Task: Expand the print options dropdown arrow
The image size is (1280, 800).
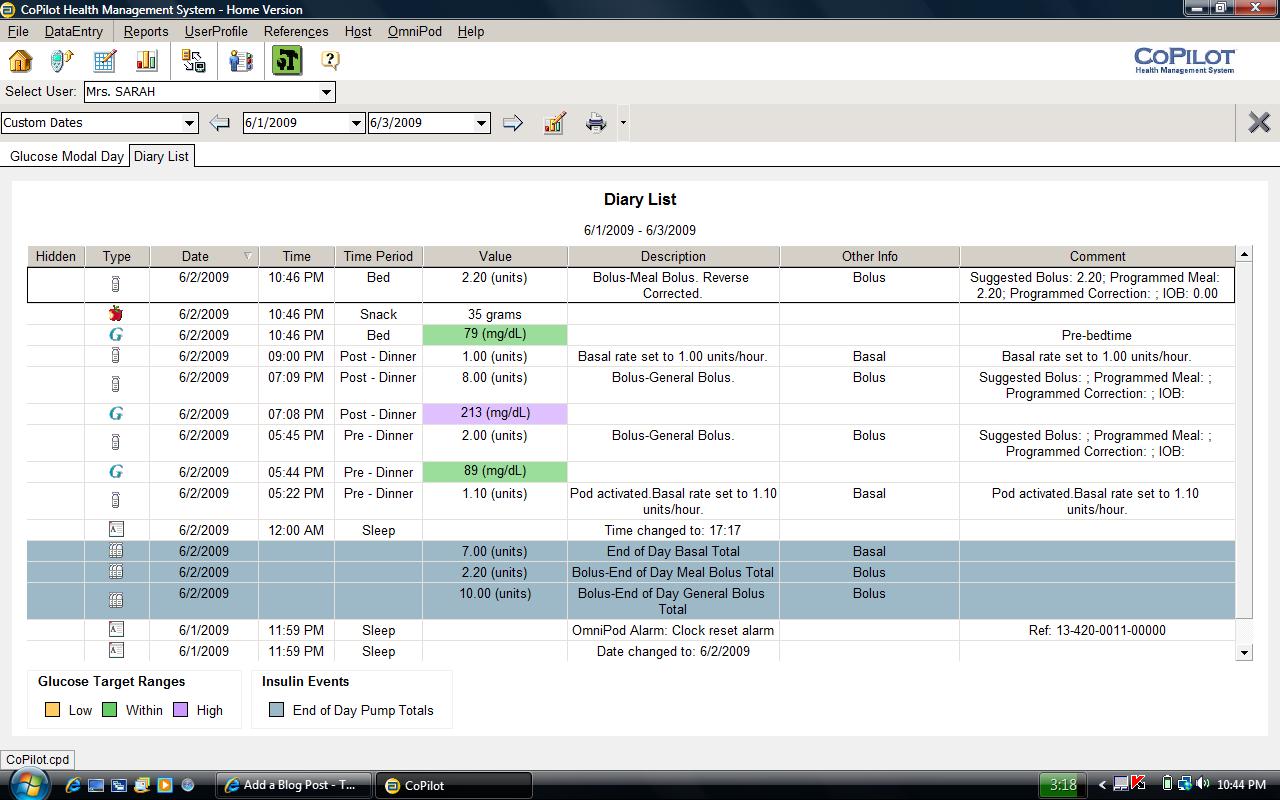Action: tap(623, 123)
